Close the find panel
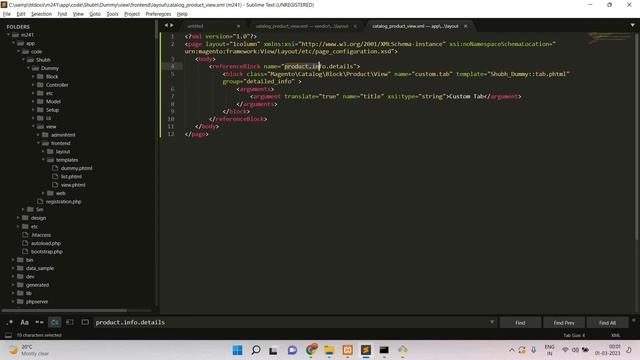The image size is (640, 360). (x=634, y=320)
